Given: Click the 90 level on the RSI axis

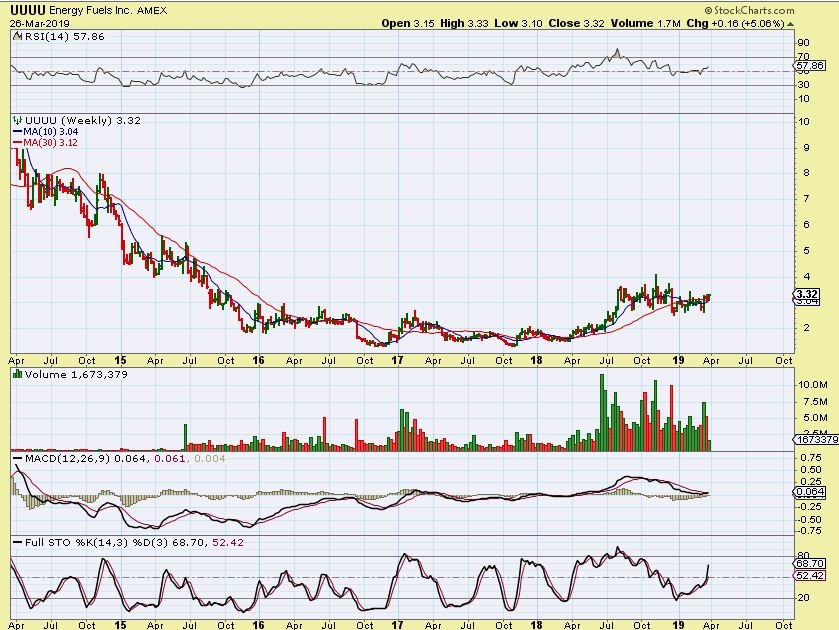Looking at the screenshot, I should (803, 43).
